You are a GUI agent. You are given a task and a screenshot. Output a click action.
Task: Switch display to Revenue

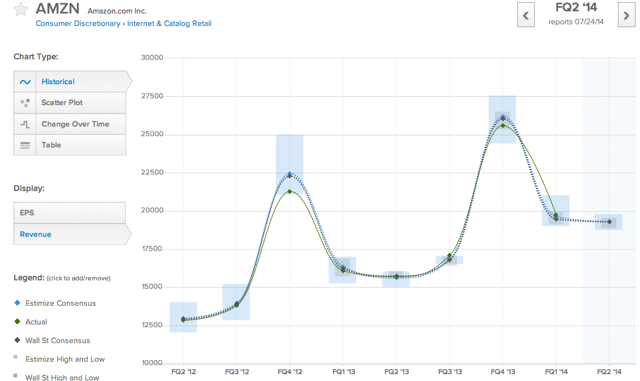(x=72, y=234)
